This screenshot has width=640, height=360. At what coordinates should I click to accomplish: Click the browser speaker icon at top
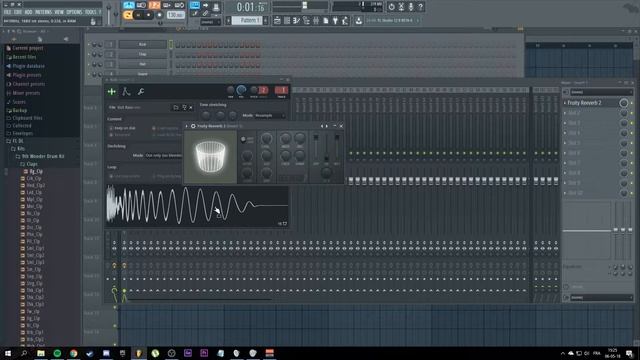(66, 39)
